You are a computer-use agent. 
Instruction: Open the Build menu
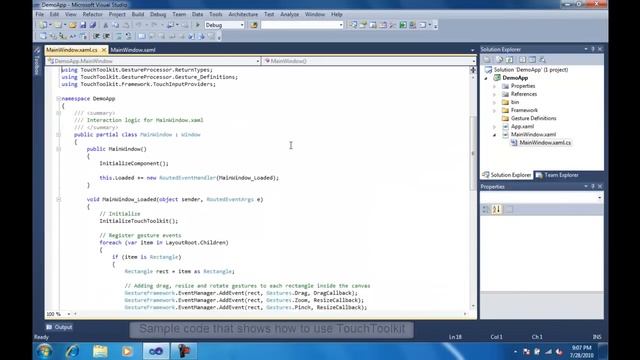click(138, 14)
